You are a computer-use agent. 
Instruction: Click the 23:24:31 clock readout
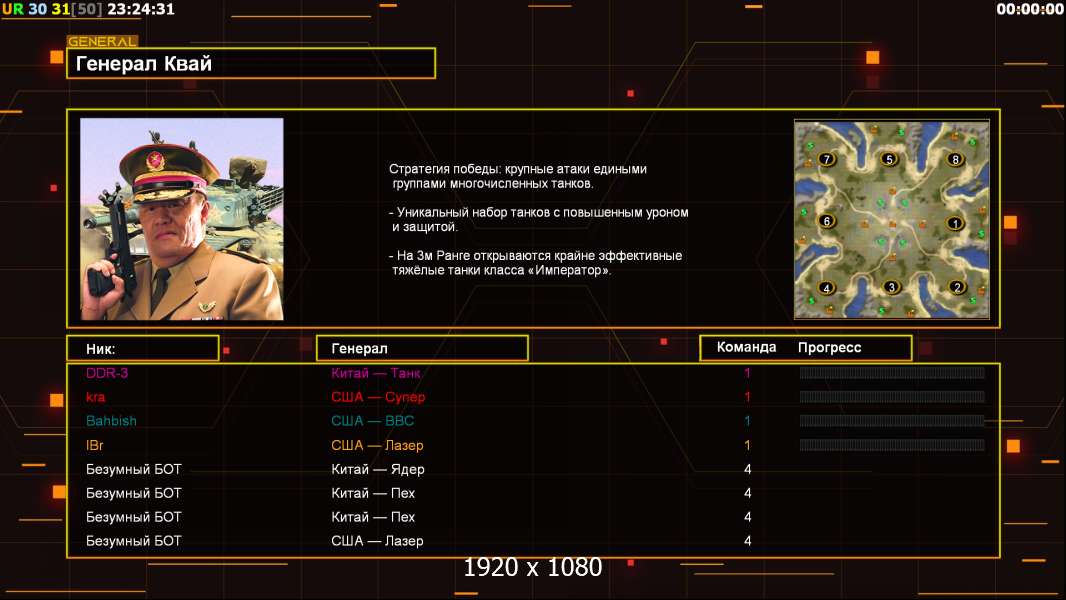point(141,9)
